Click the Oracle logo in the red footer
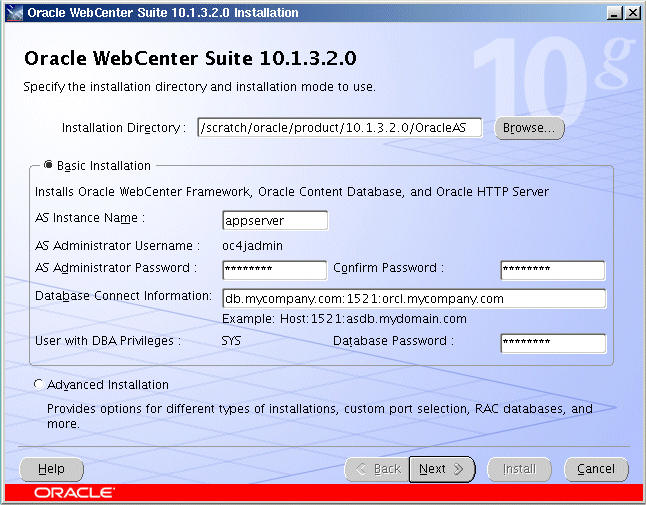Image resolution: width=646 pixels, height=505 pixels. click(x=74, y=493)
